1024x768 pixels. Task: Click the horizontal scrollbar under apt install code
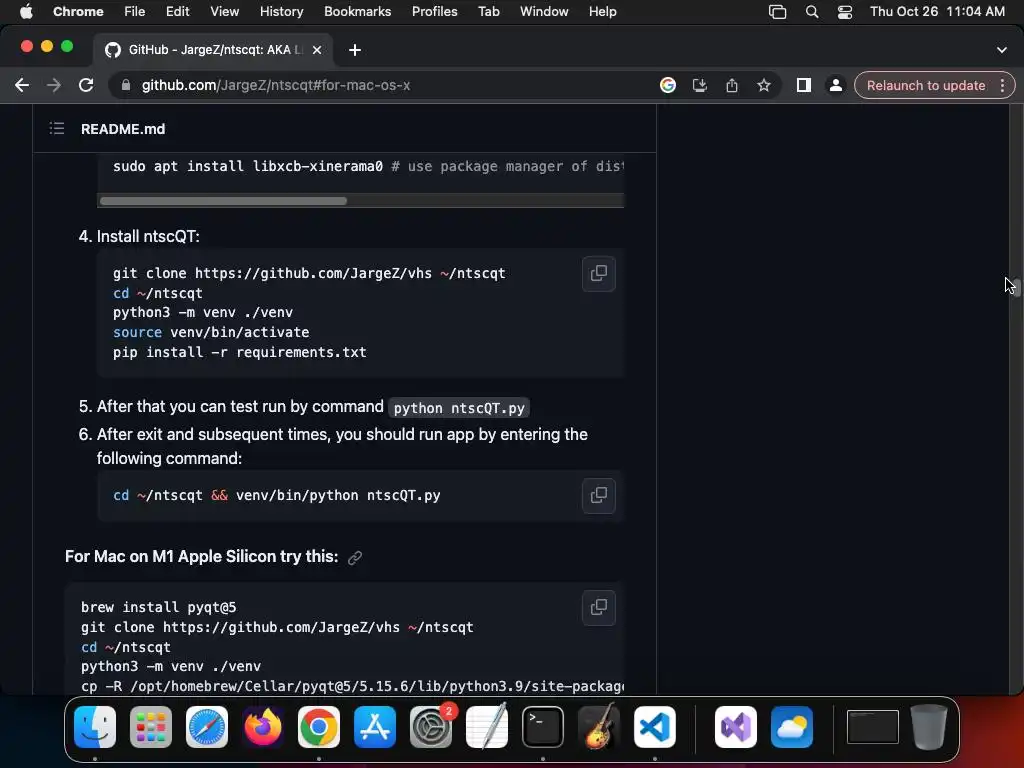(x=223, y=200)
